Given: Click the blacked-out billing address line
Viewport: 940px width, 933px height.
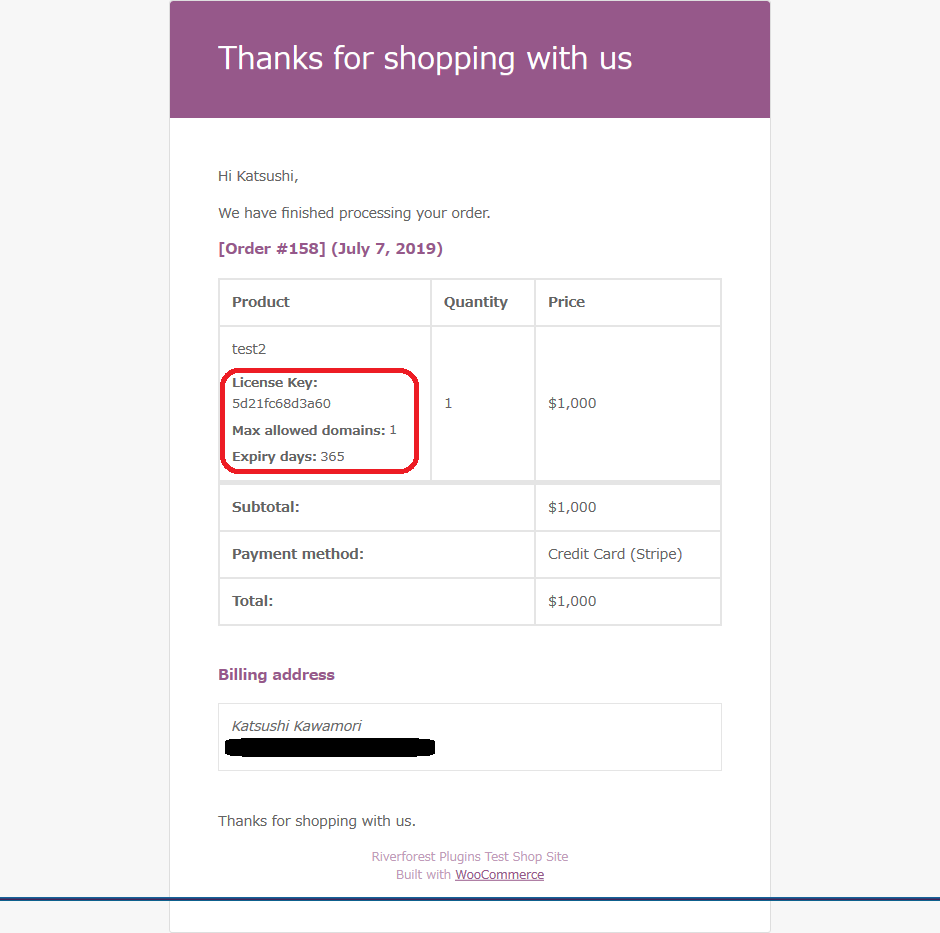Looking at the screenshot, I should (330, 747).
